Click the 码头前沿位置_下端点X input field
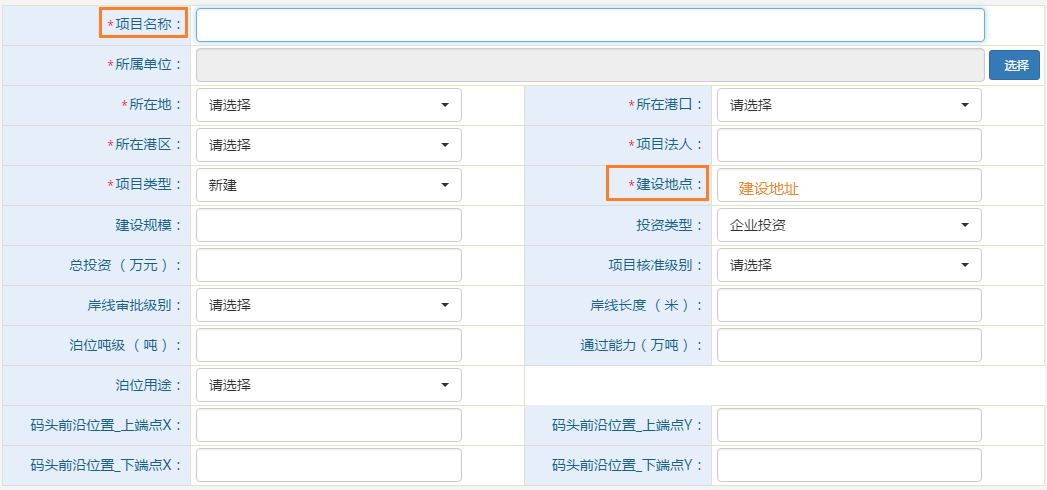This screenshot has height=490, width=1047. (x=328, y=465)
